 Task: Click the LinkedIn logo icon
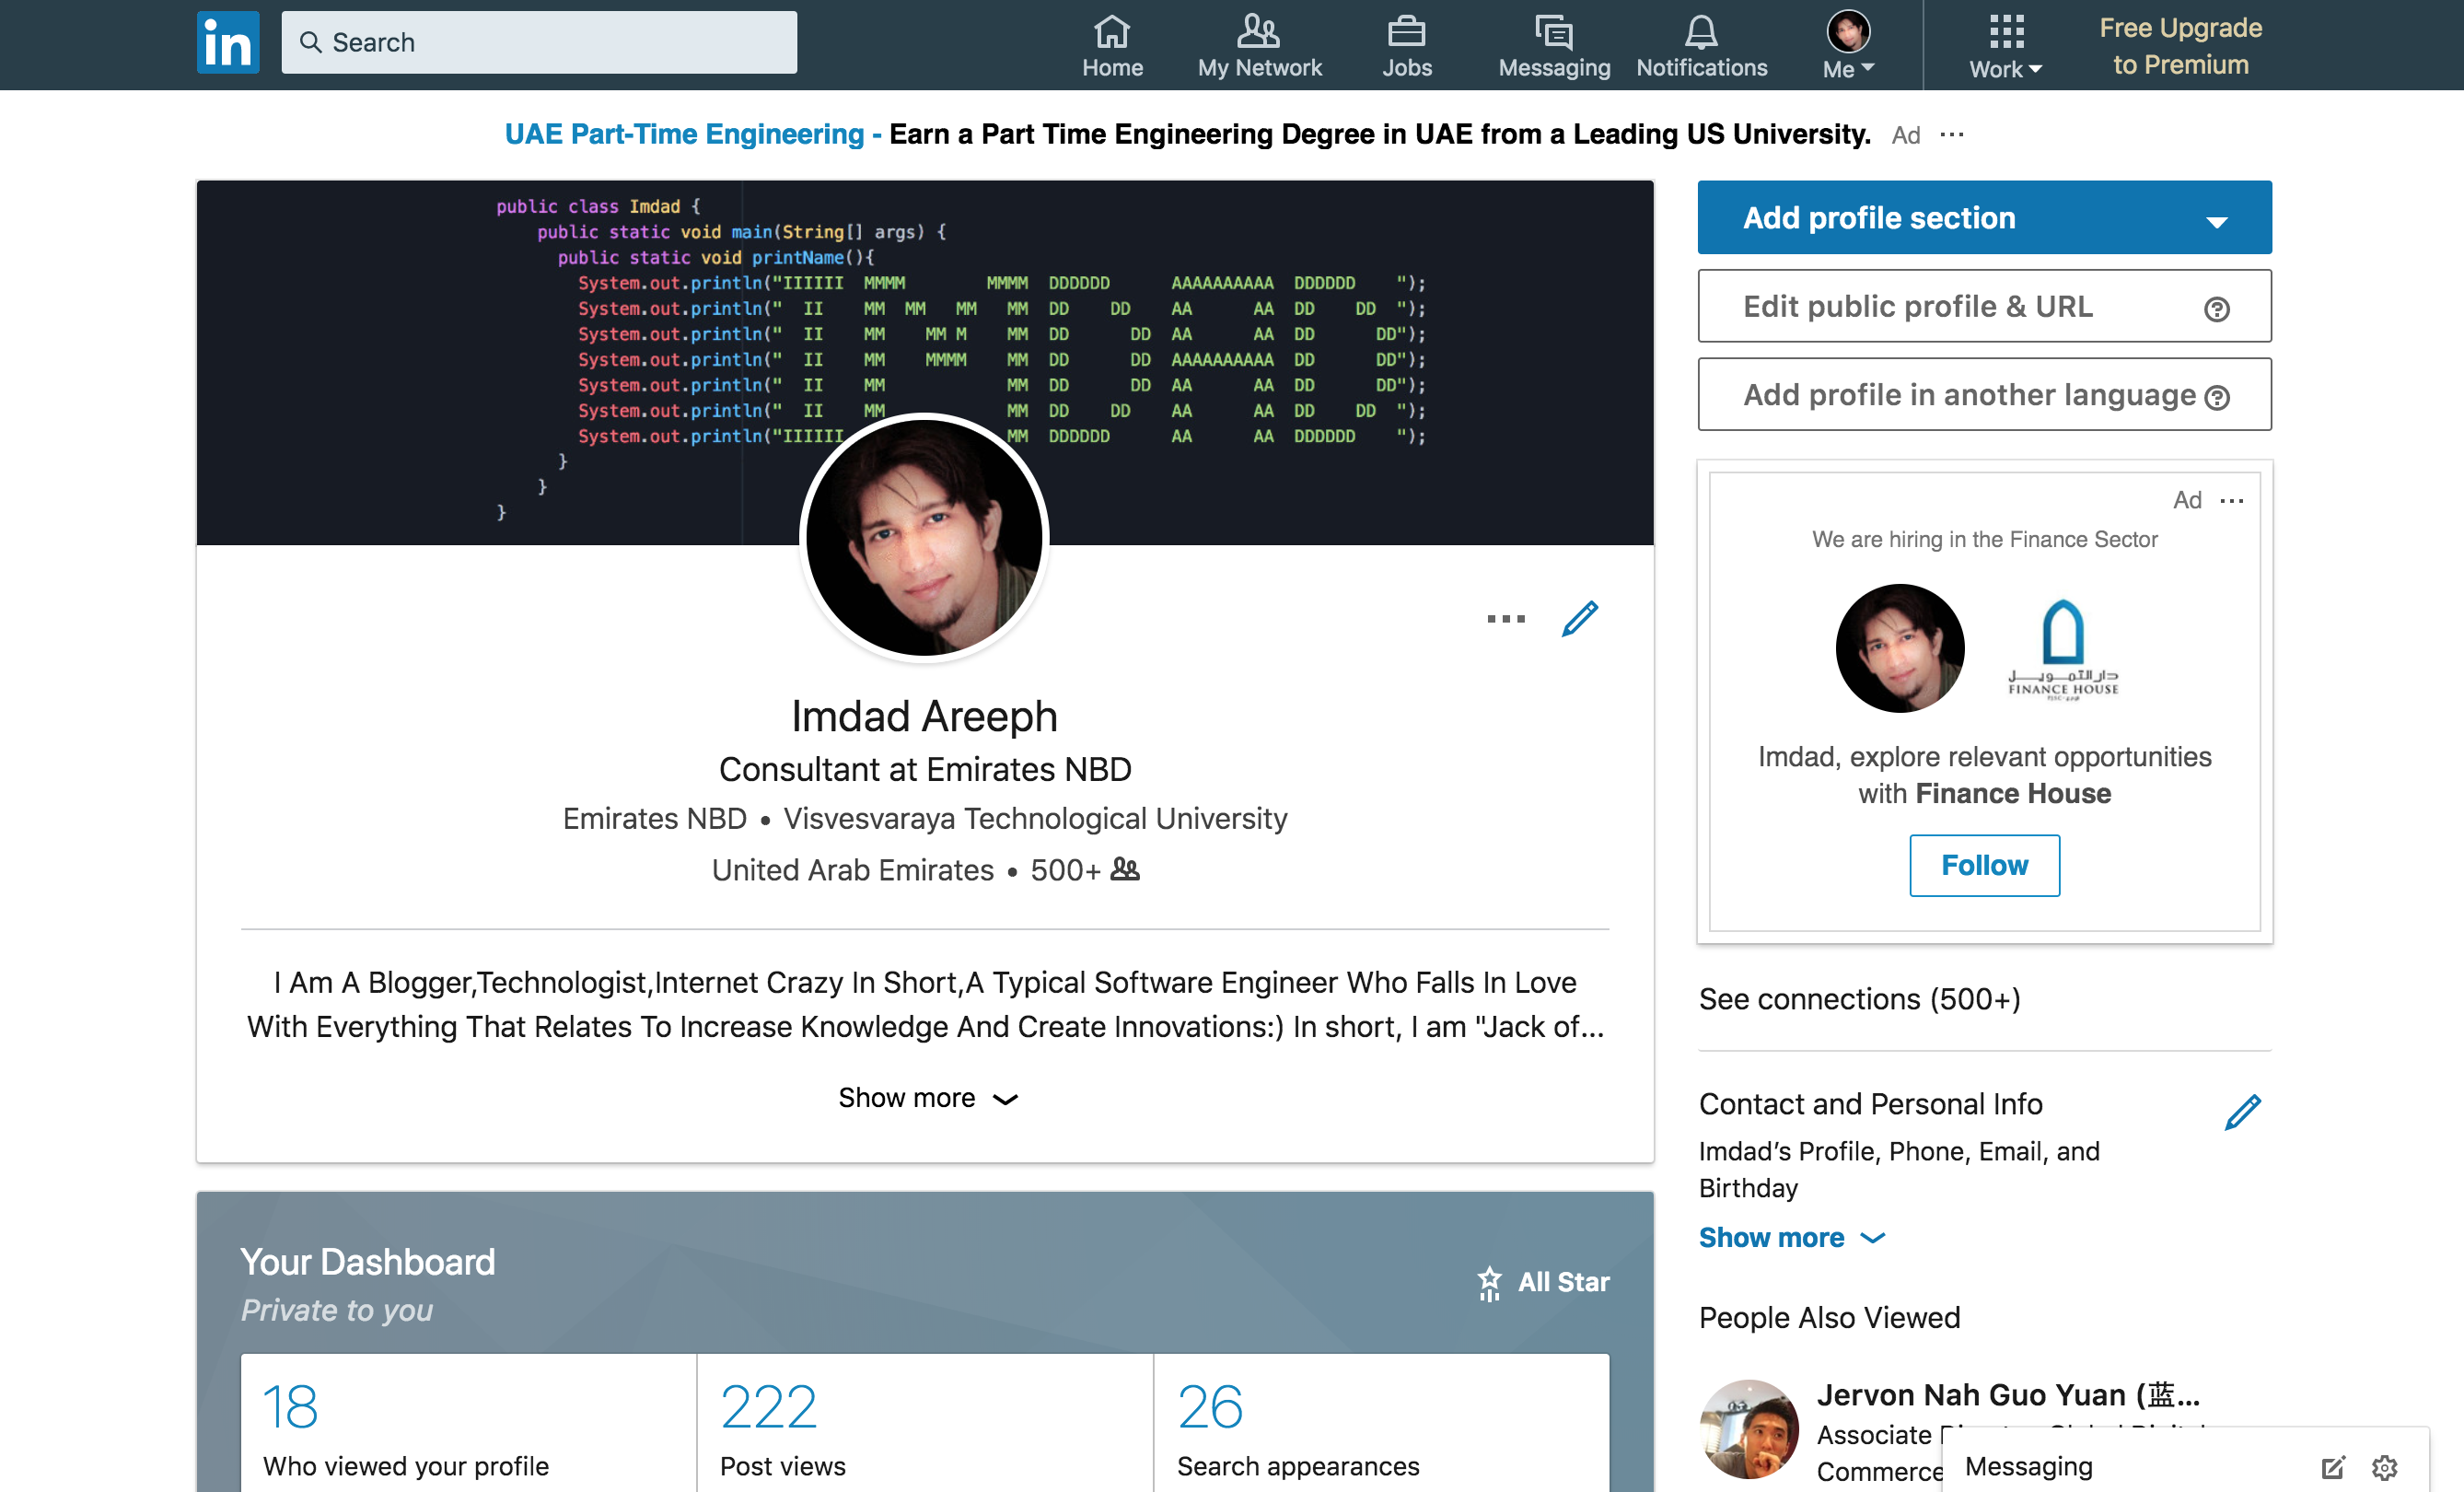click(227, 42)
